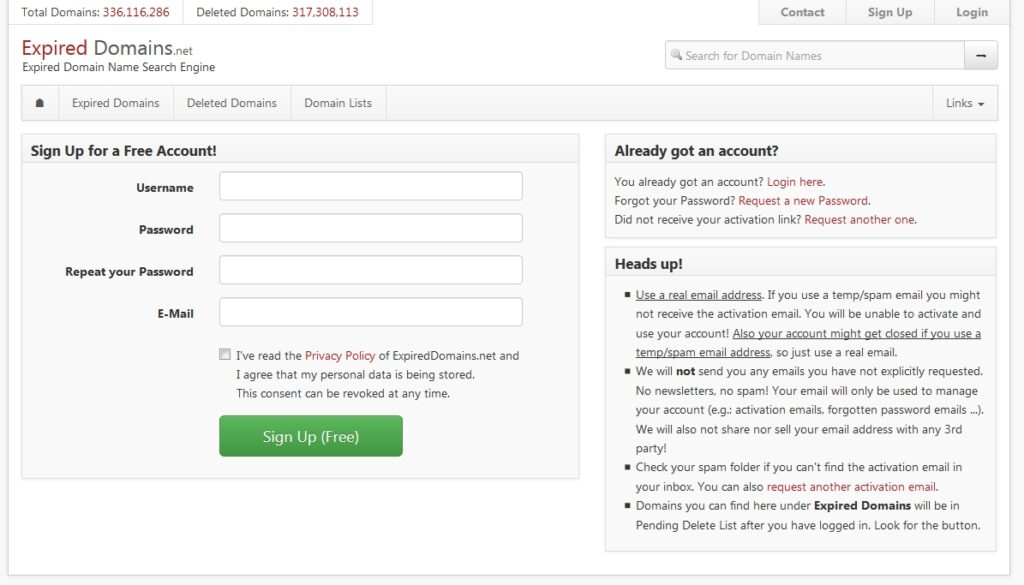
Task: Click the Login here link
Action: tap(795, 182)
